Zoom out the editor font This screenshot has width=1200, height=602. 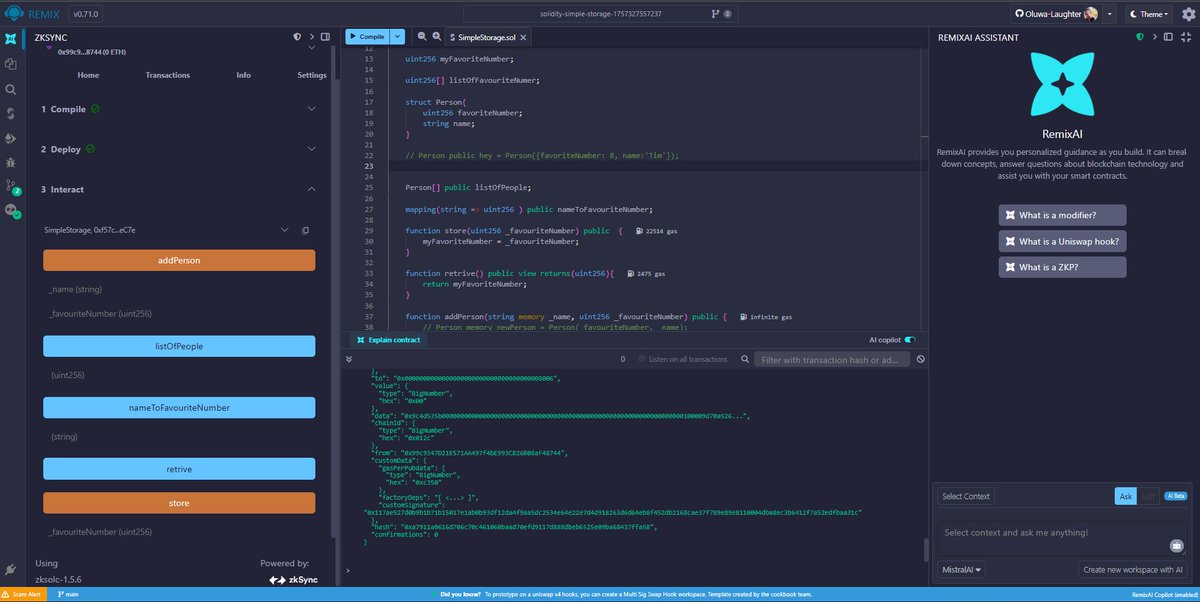coord(422,36)
